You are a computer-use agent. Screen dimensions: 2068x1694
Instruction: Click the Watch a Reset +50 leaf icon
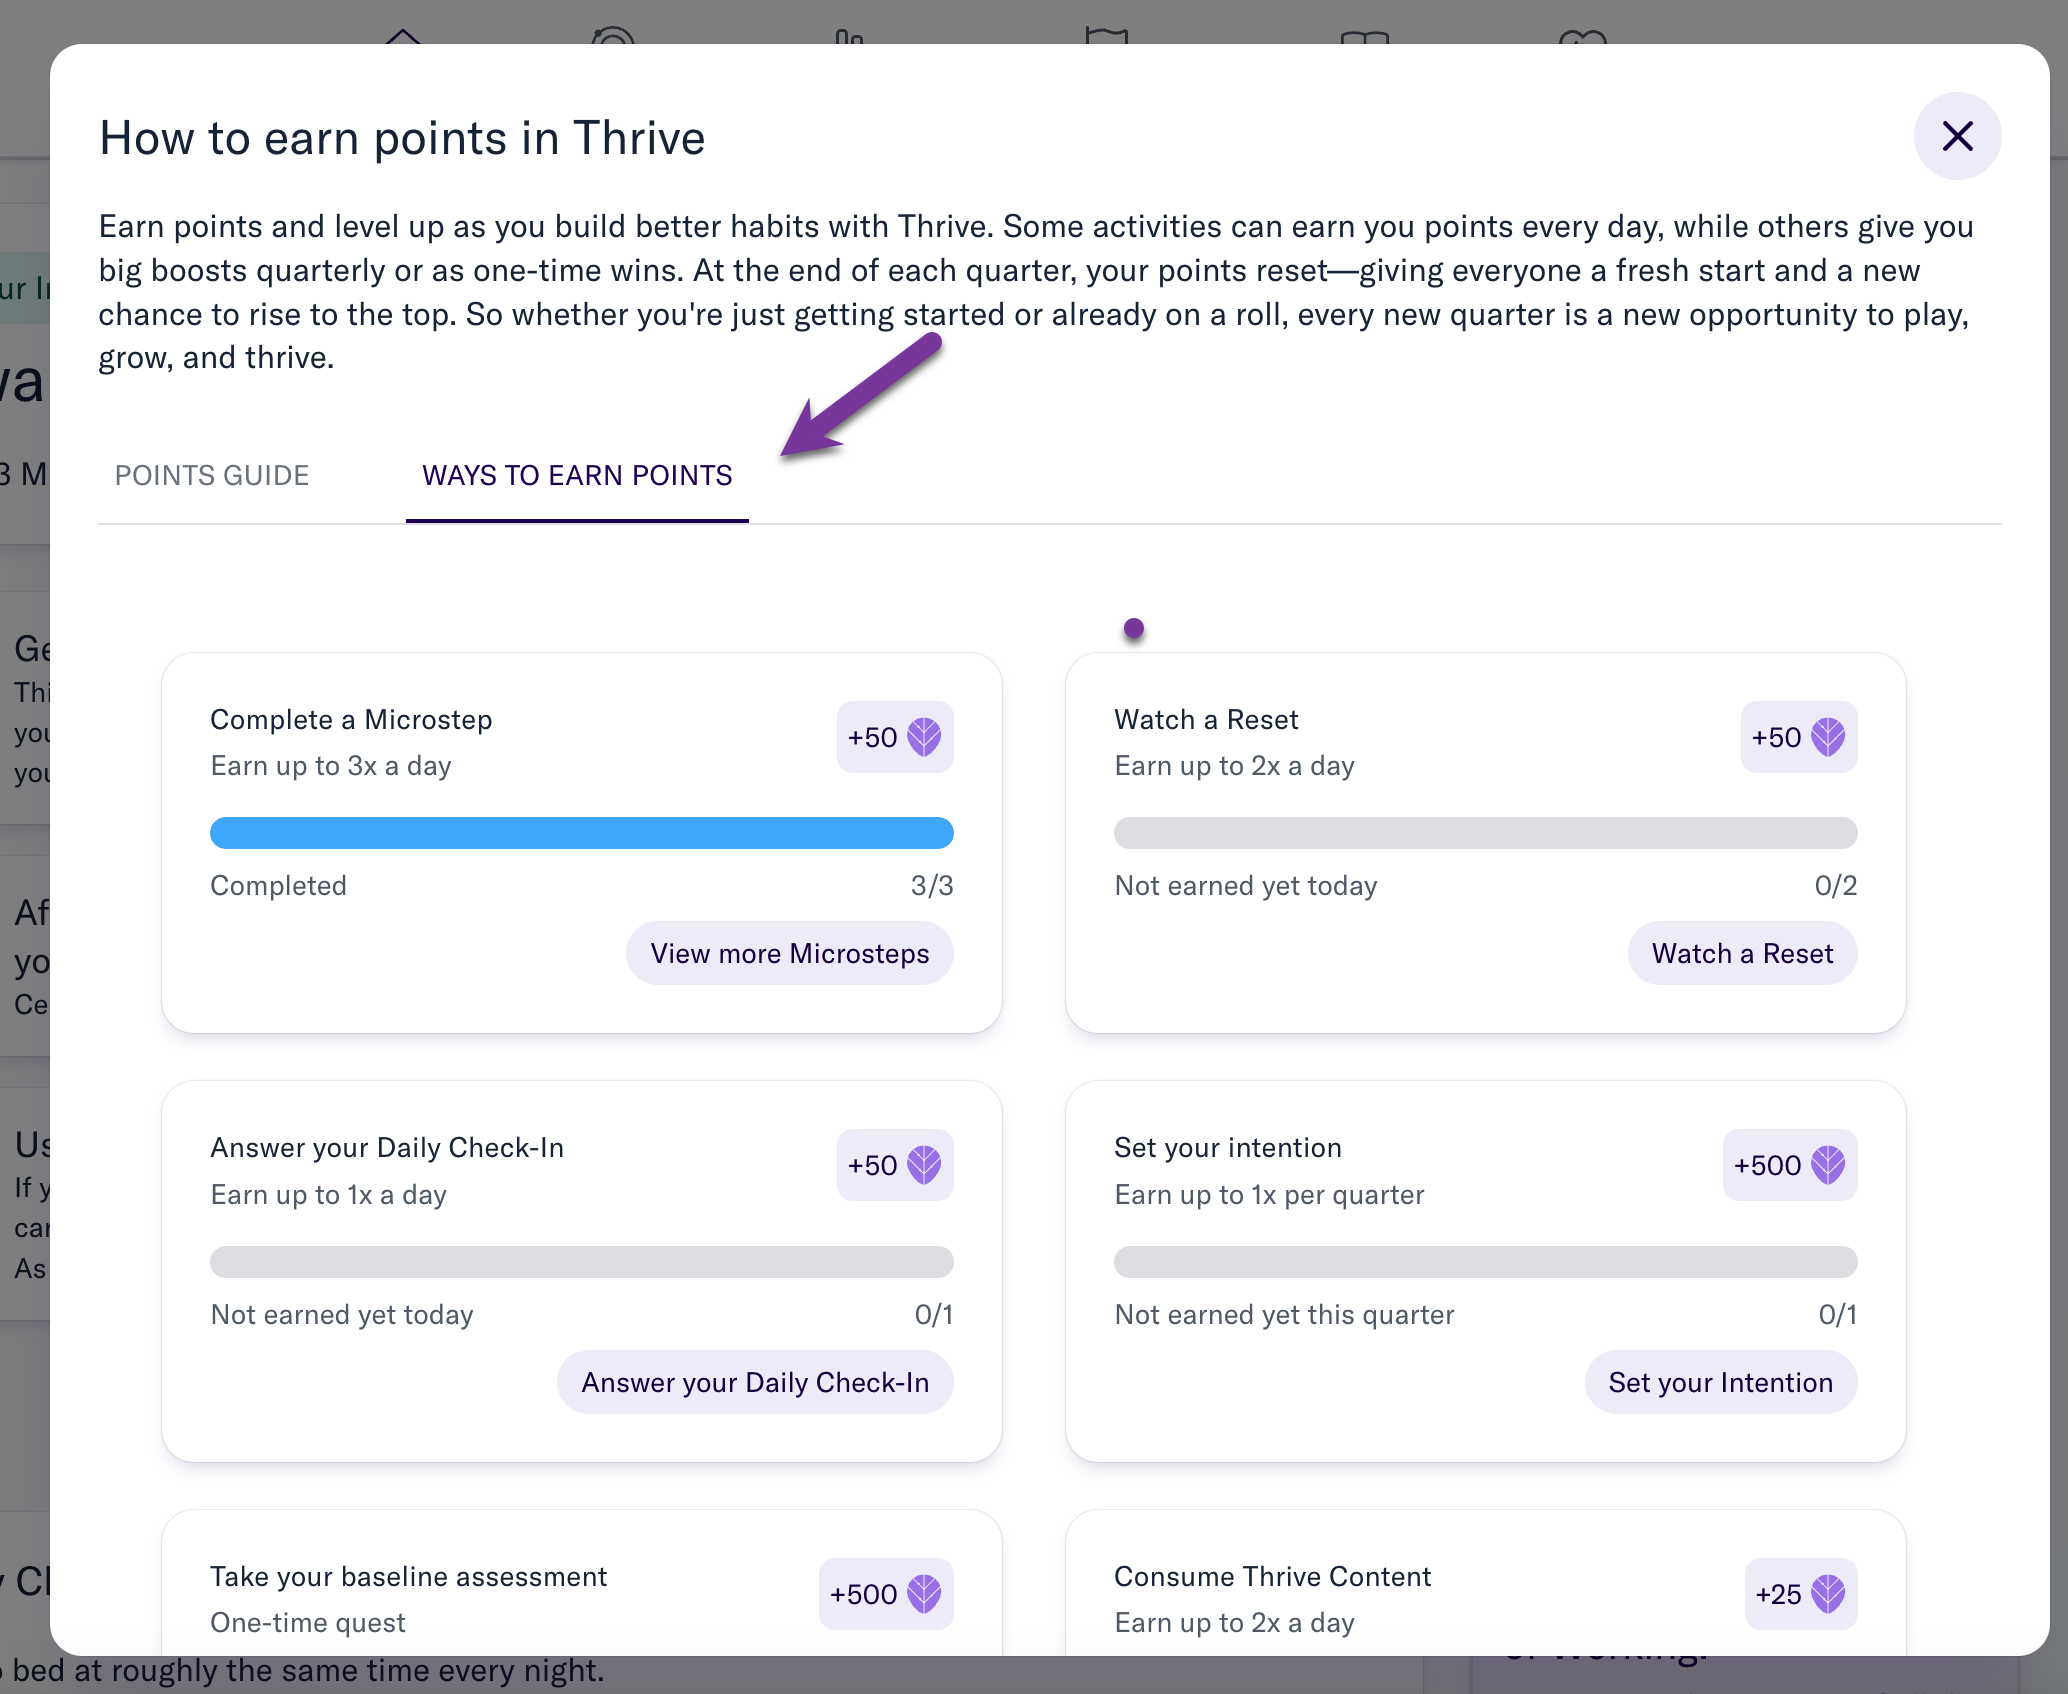pos(1828,737)
